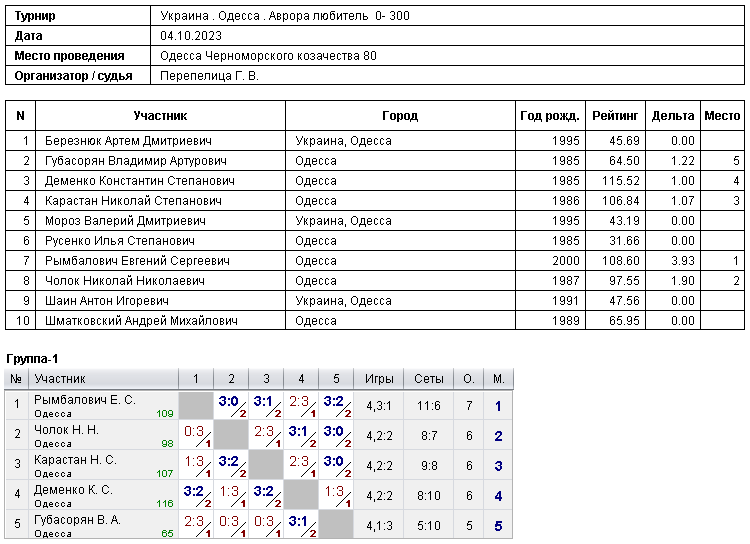Click the 'Организатор / судья' label
The width and height of the screenshot is (750, 544).
click(73, 76)
